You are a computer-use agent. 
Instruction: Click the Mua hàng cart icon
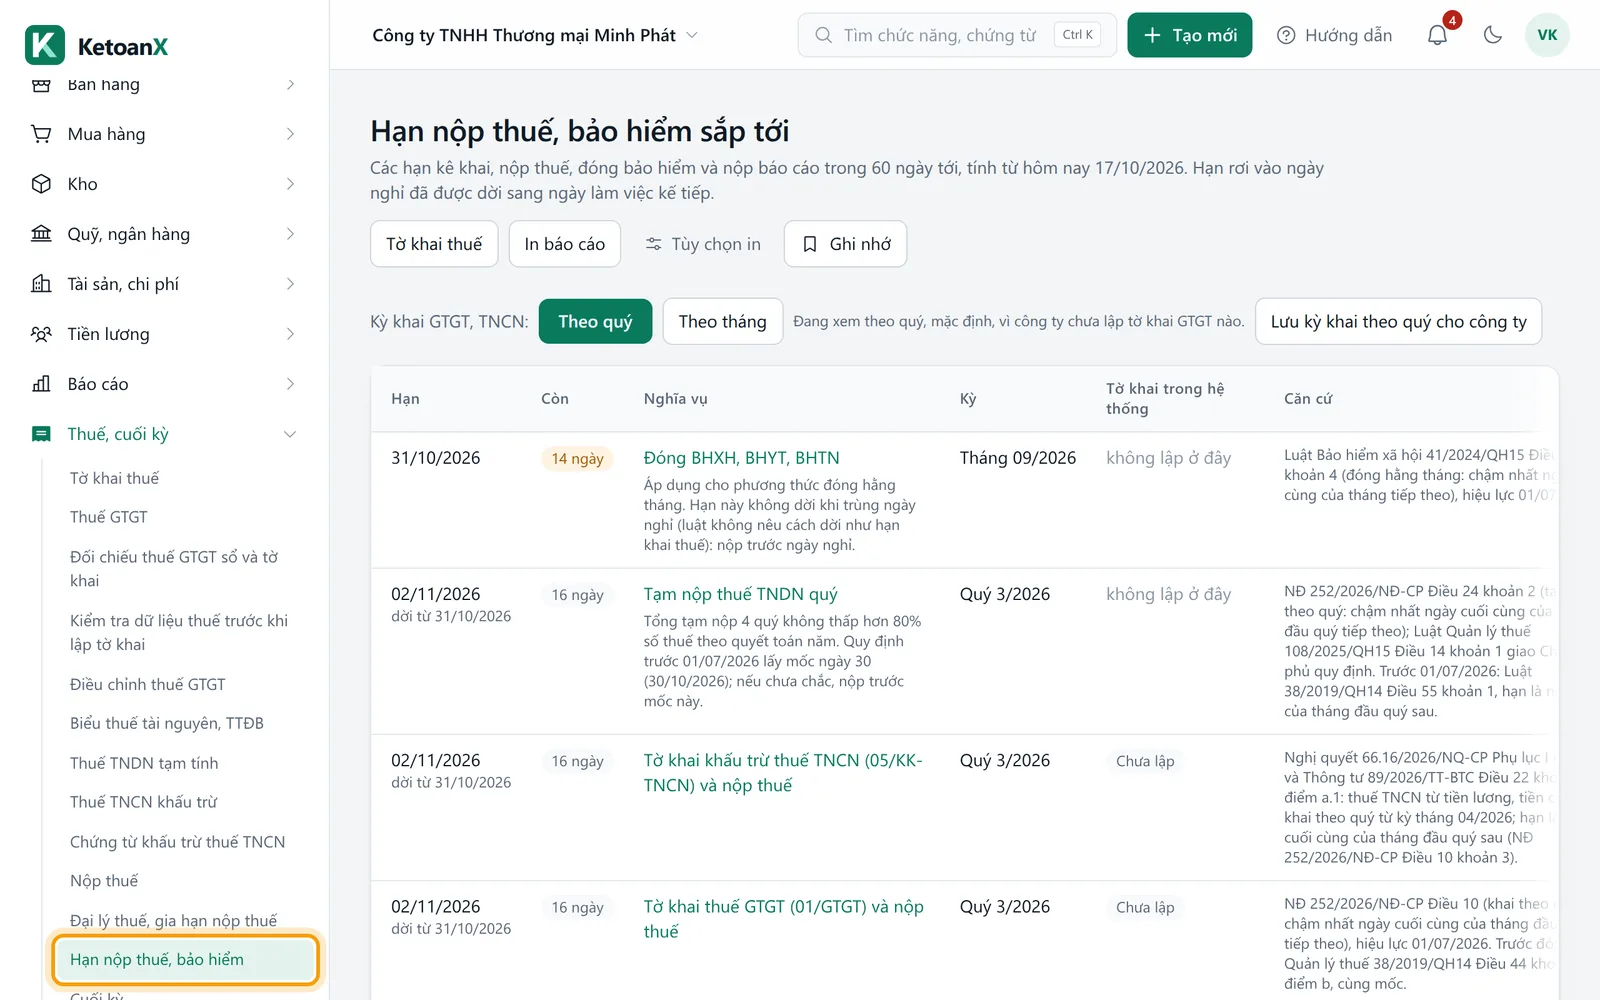pyautogui.click(x=41, y=134)
